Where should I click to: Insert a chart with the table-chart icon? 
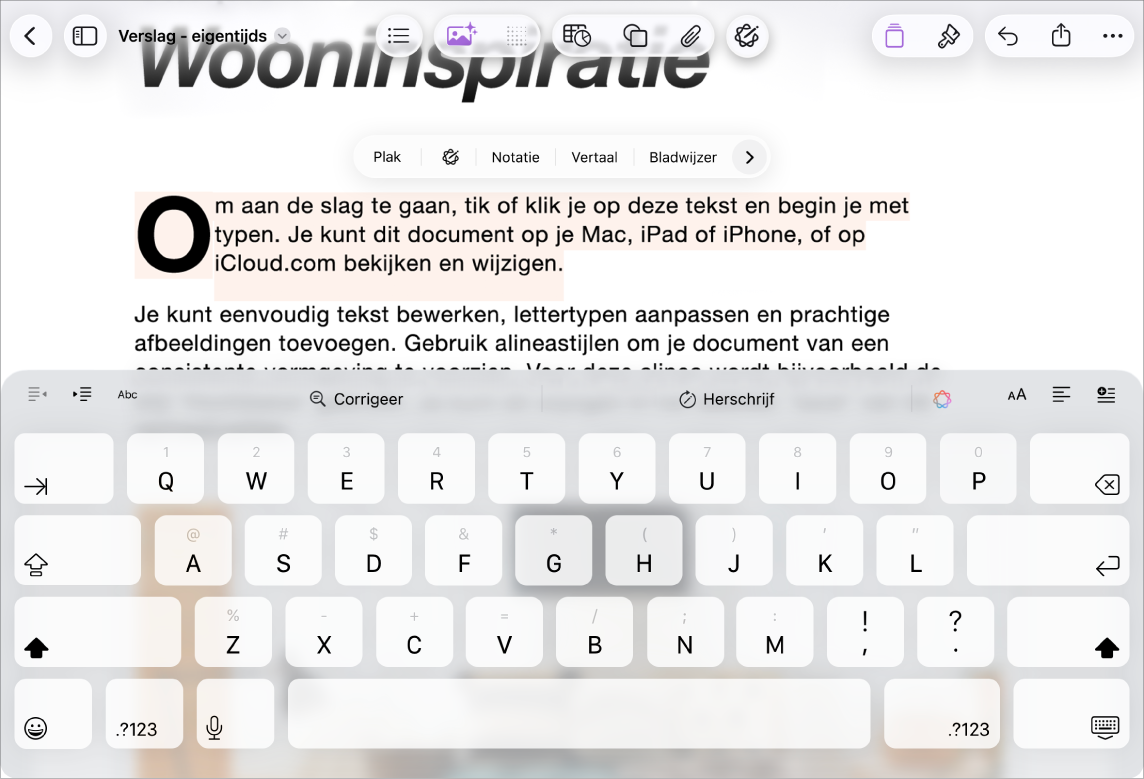point(576,35)
